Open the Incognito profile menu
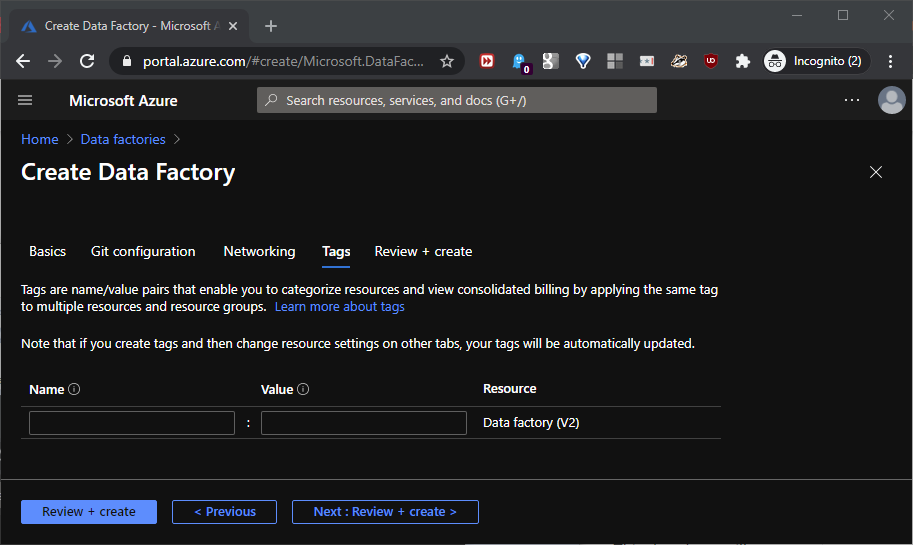This screenshot has height=545, width=913. click(815, 61)
